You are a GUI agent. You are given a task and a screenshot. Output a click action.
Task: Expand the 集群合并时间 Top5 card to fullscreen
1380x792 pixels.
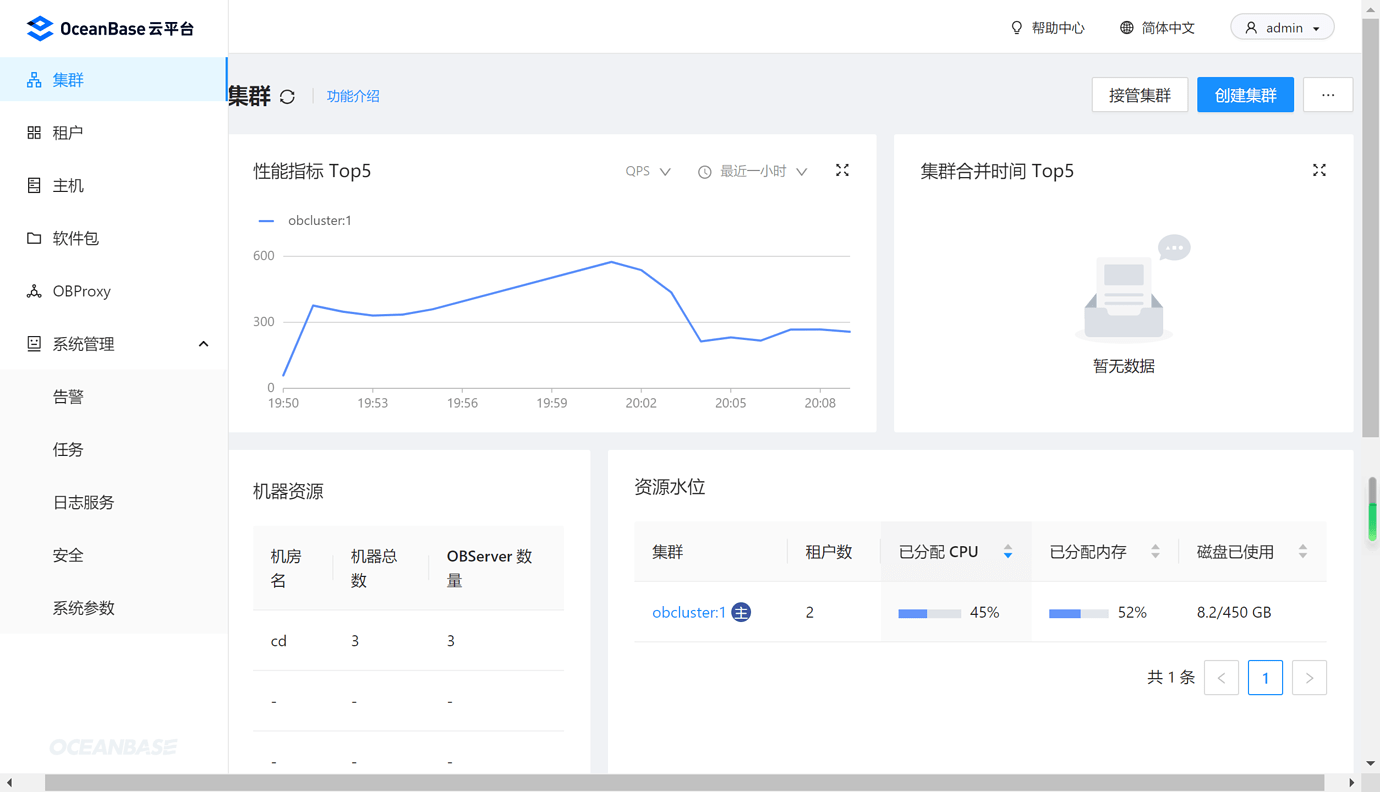pos(1319,170)
